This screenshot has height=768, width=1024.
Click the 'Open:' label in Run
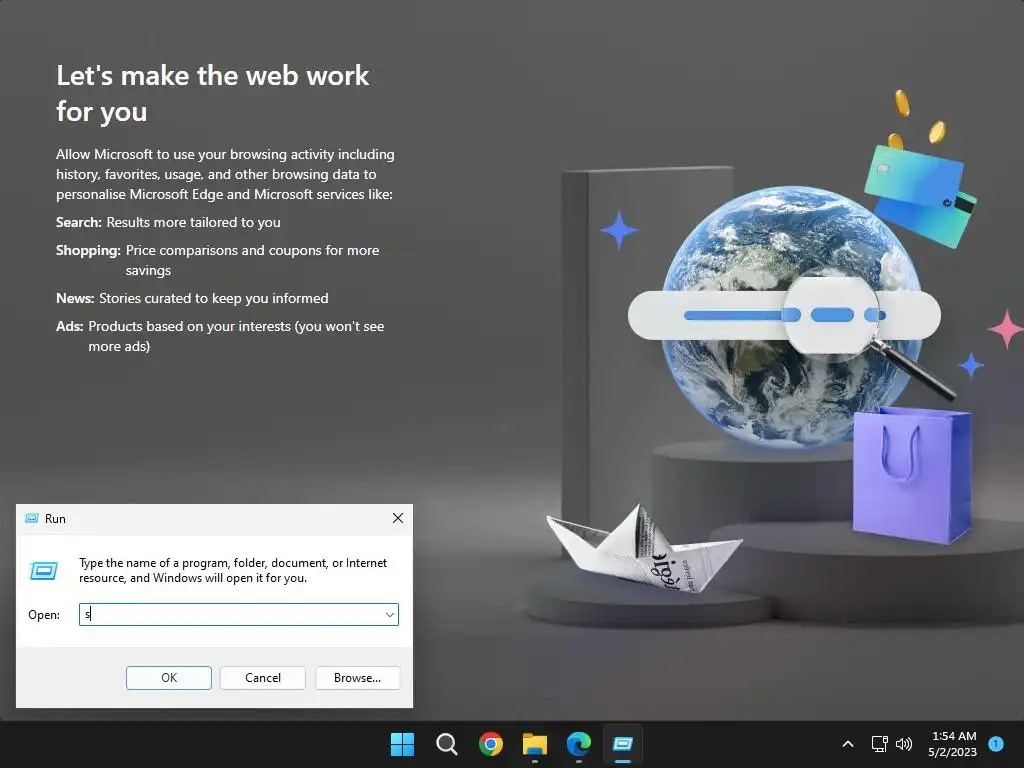click(x=44, y=615)
